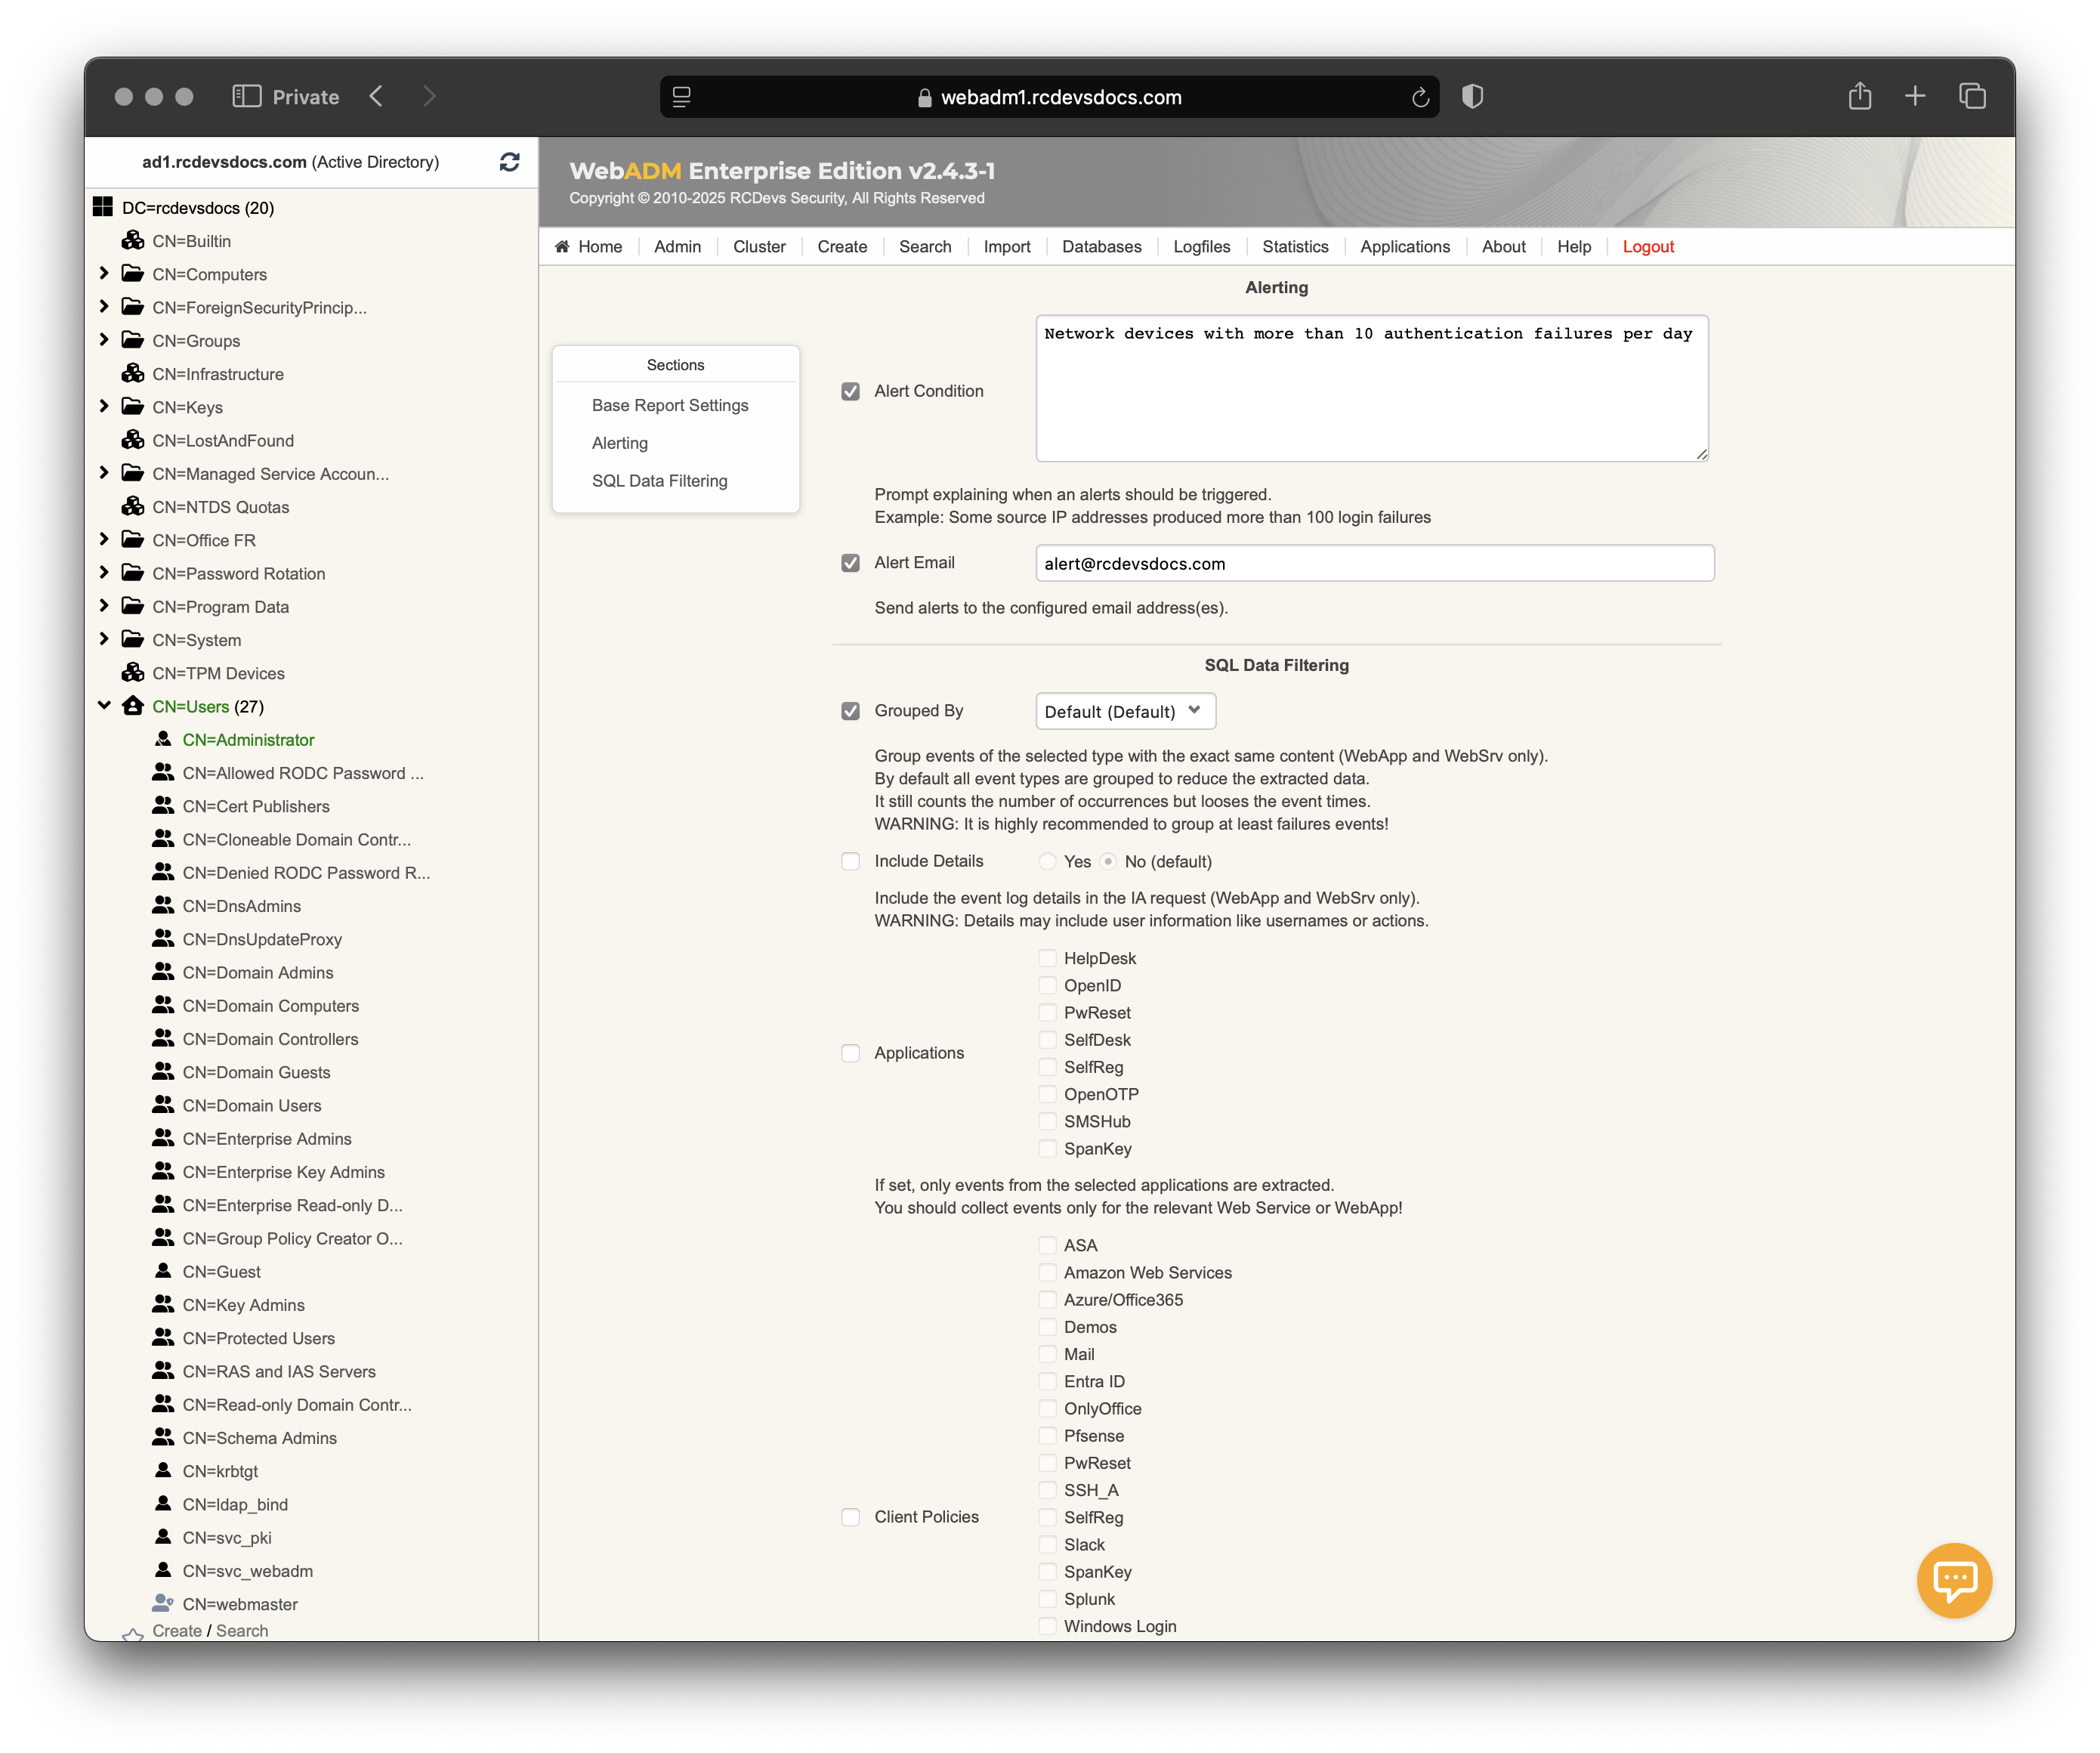Go to Home in the menu bar

(x=589, y=247)
